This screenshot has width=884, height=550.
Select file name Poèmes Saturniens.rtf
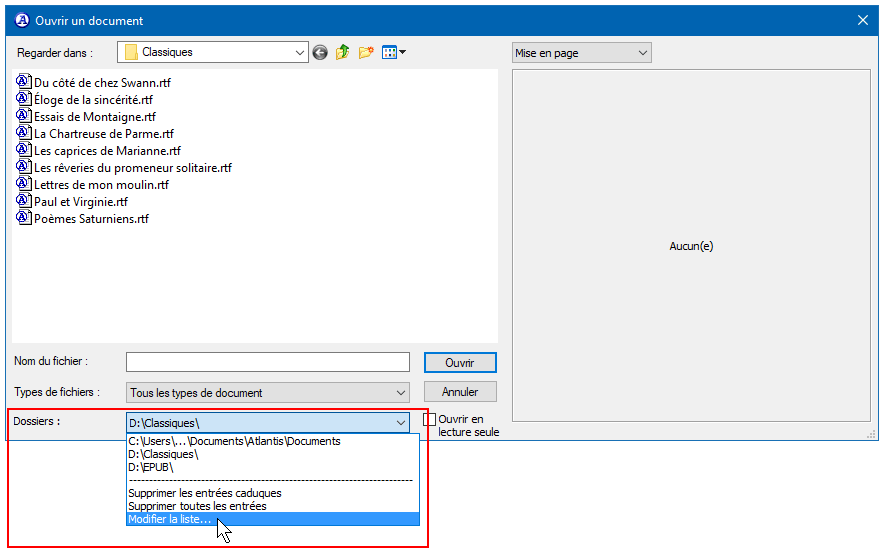pos(91,218)
